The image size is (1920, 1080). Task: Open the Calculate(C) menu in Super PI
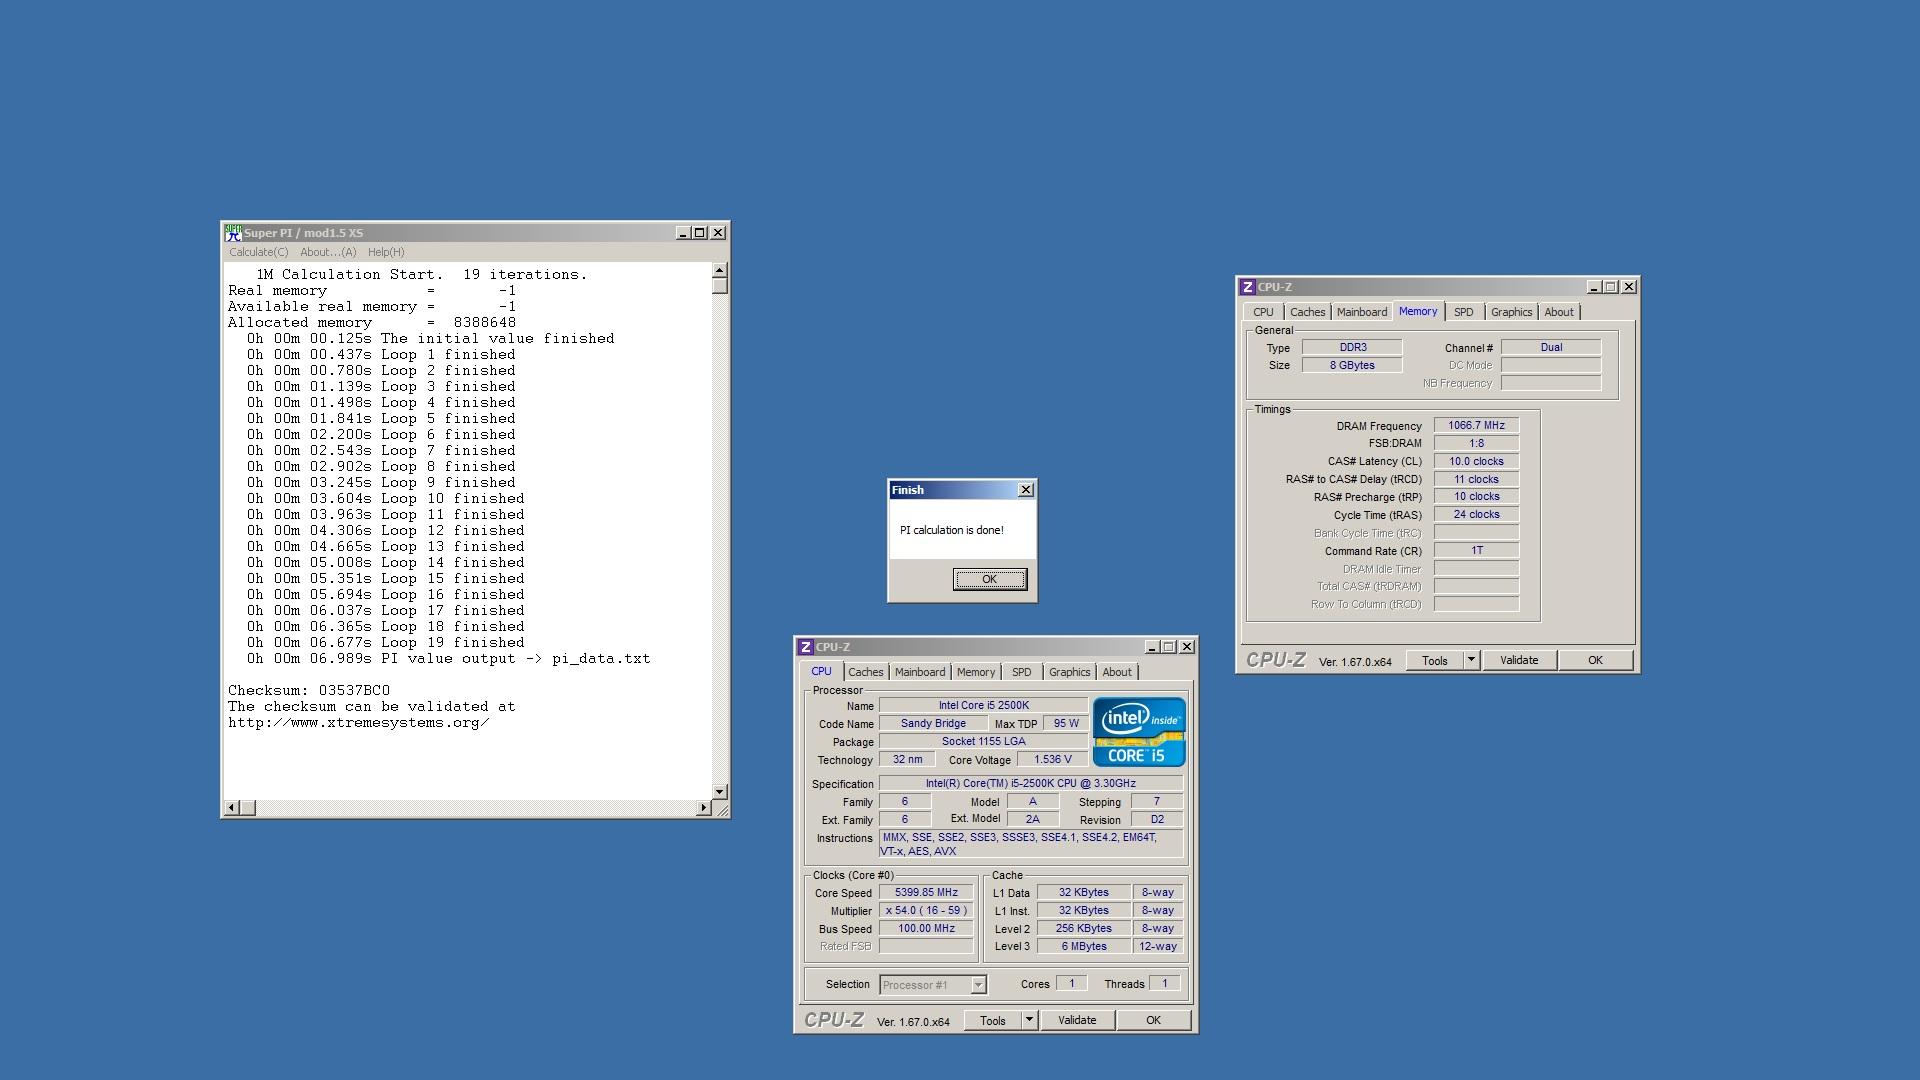pyautogui.click(x=258, y=252)
